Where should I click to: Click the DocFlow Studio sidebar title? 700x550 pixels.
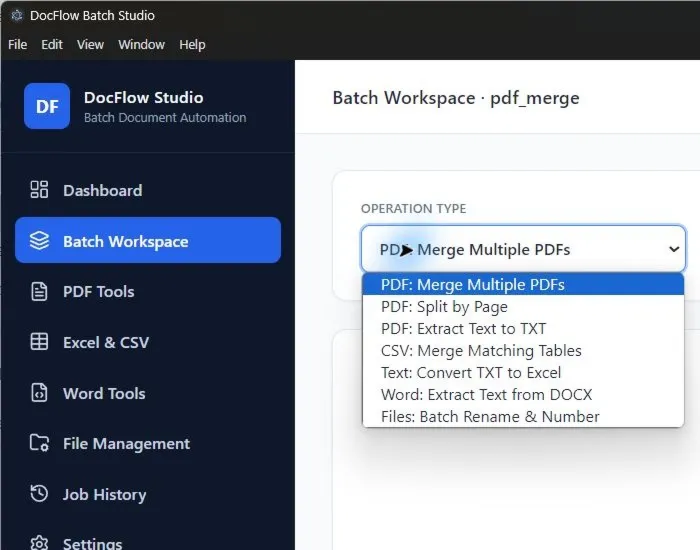click(x=143, y=97)
